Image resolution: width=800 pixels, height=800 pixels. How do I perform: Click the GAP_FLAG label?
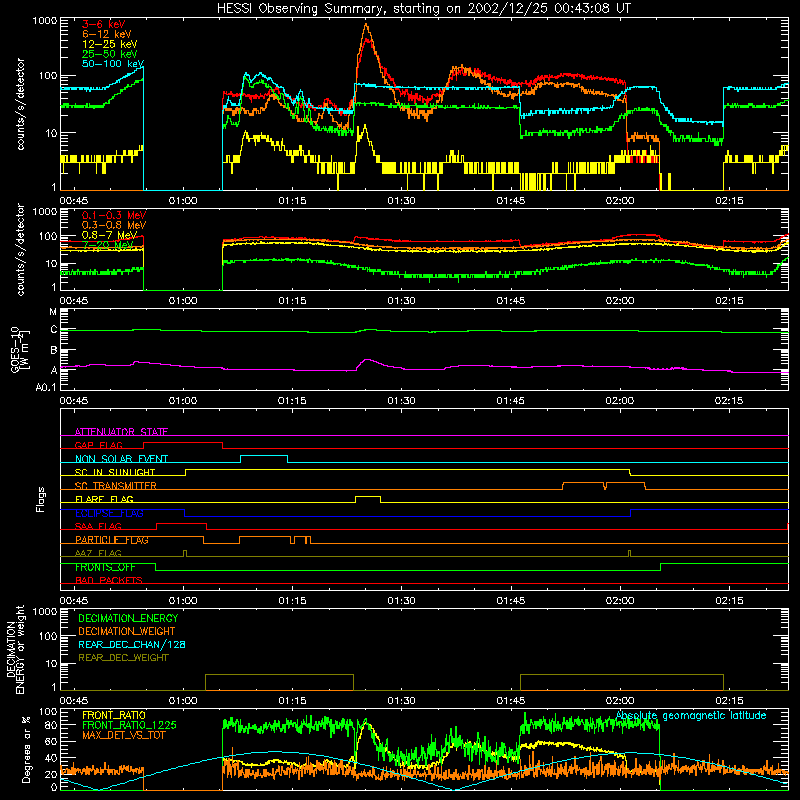click(98, 445)
